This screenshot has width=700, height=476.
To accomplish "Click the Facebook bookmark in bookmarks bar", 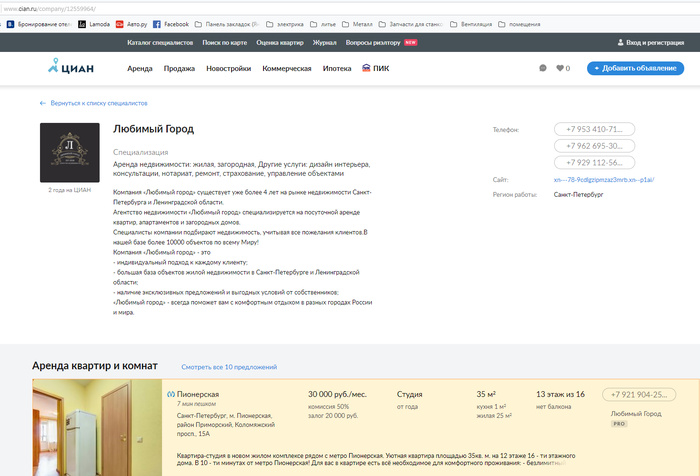I will point(171,23).
